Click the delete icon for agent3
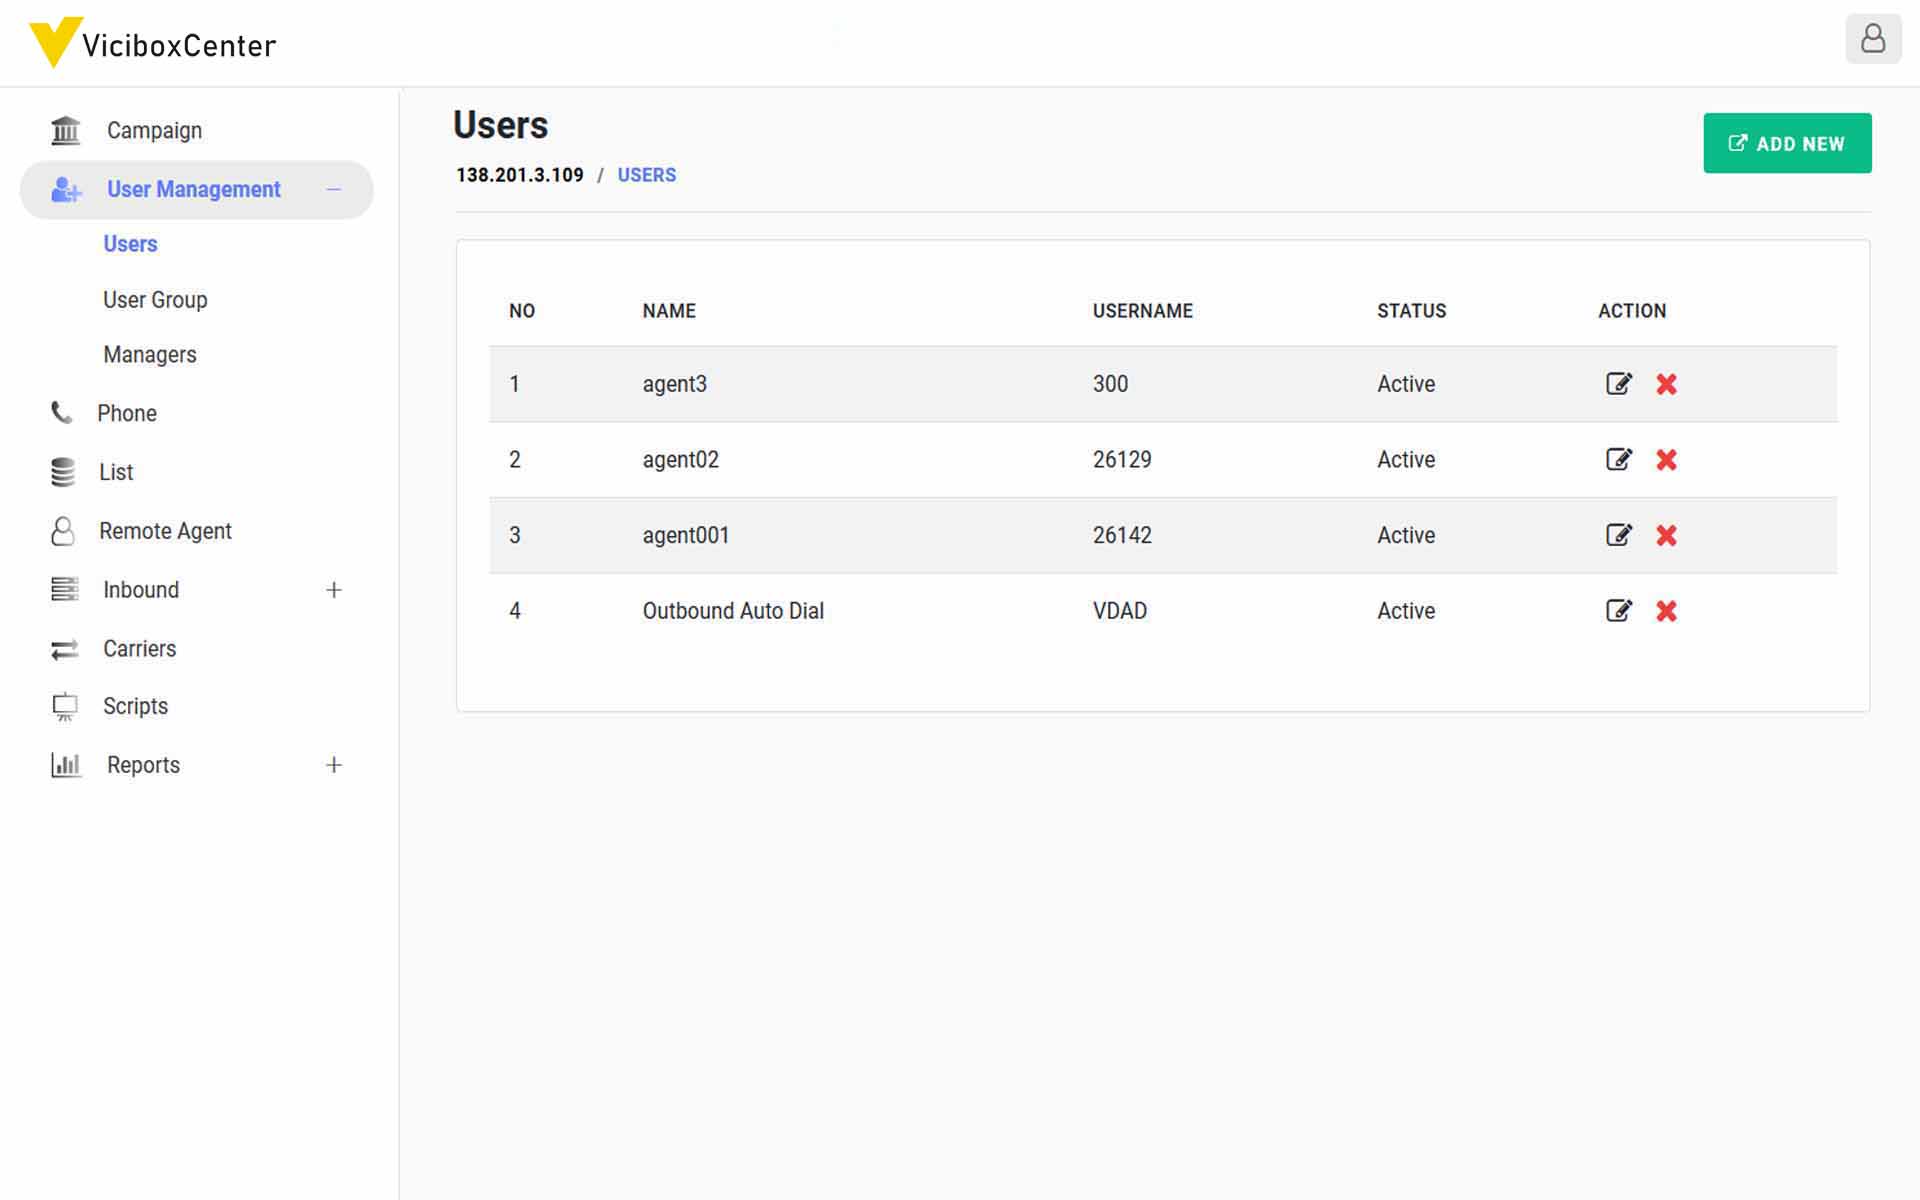Screen dimensions: 1920x1200 (1666, 383)
